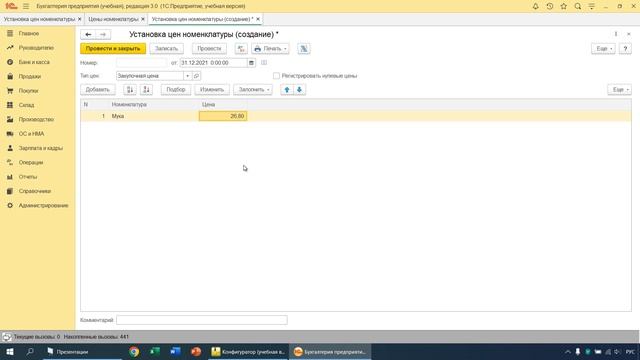Open Отчеты section in sidebar
The height and width of the screenshot is (360, 640).
(28, 176)
